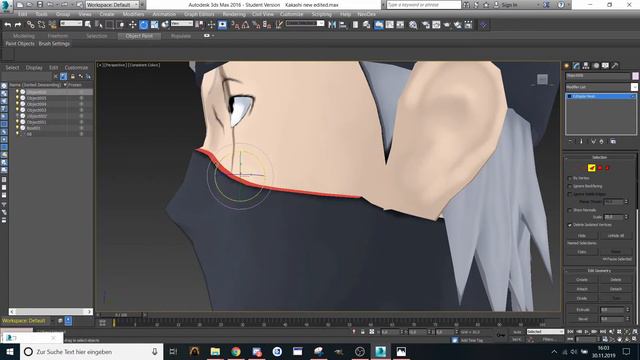Screen dimensions: 640x360
Task: Switch to the Motion command panel
Action: click(596, 66)
